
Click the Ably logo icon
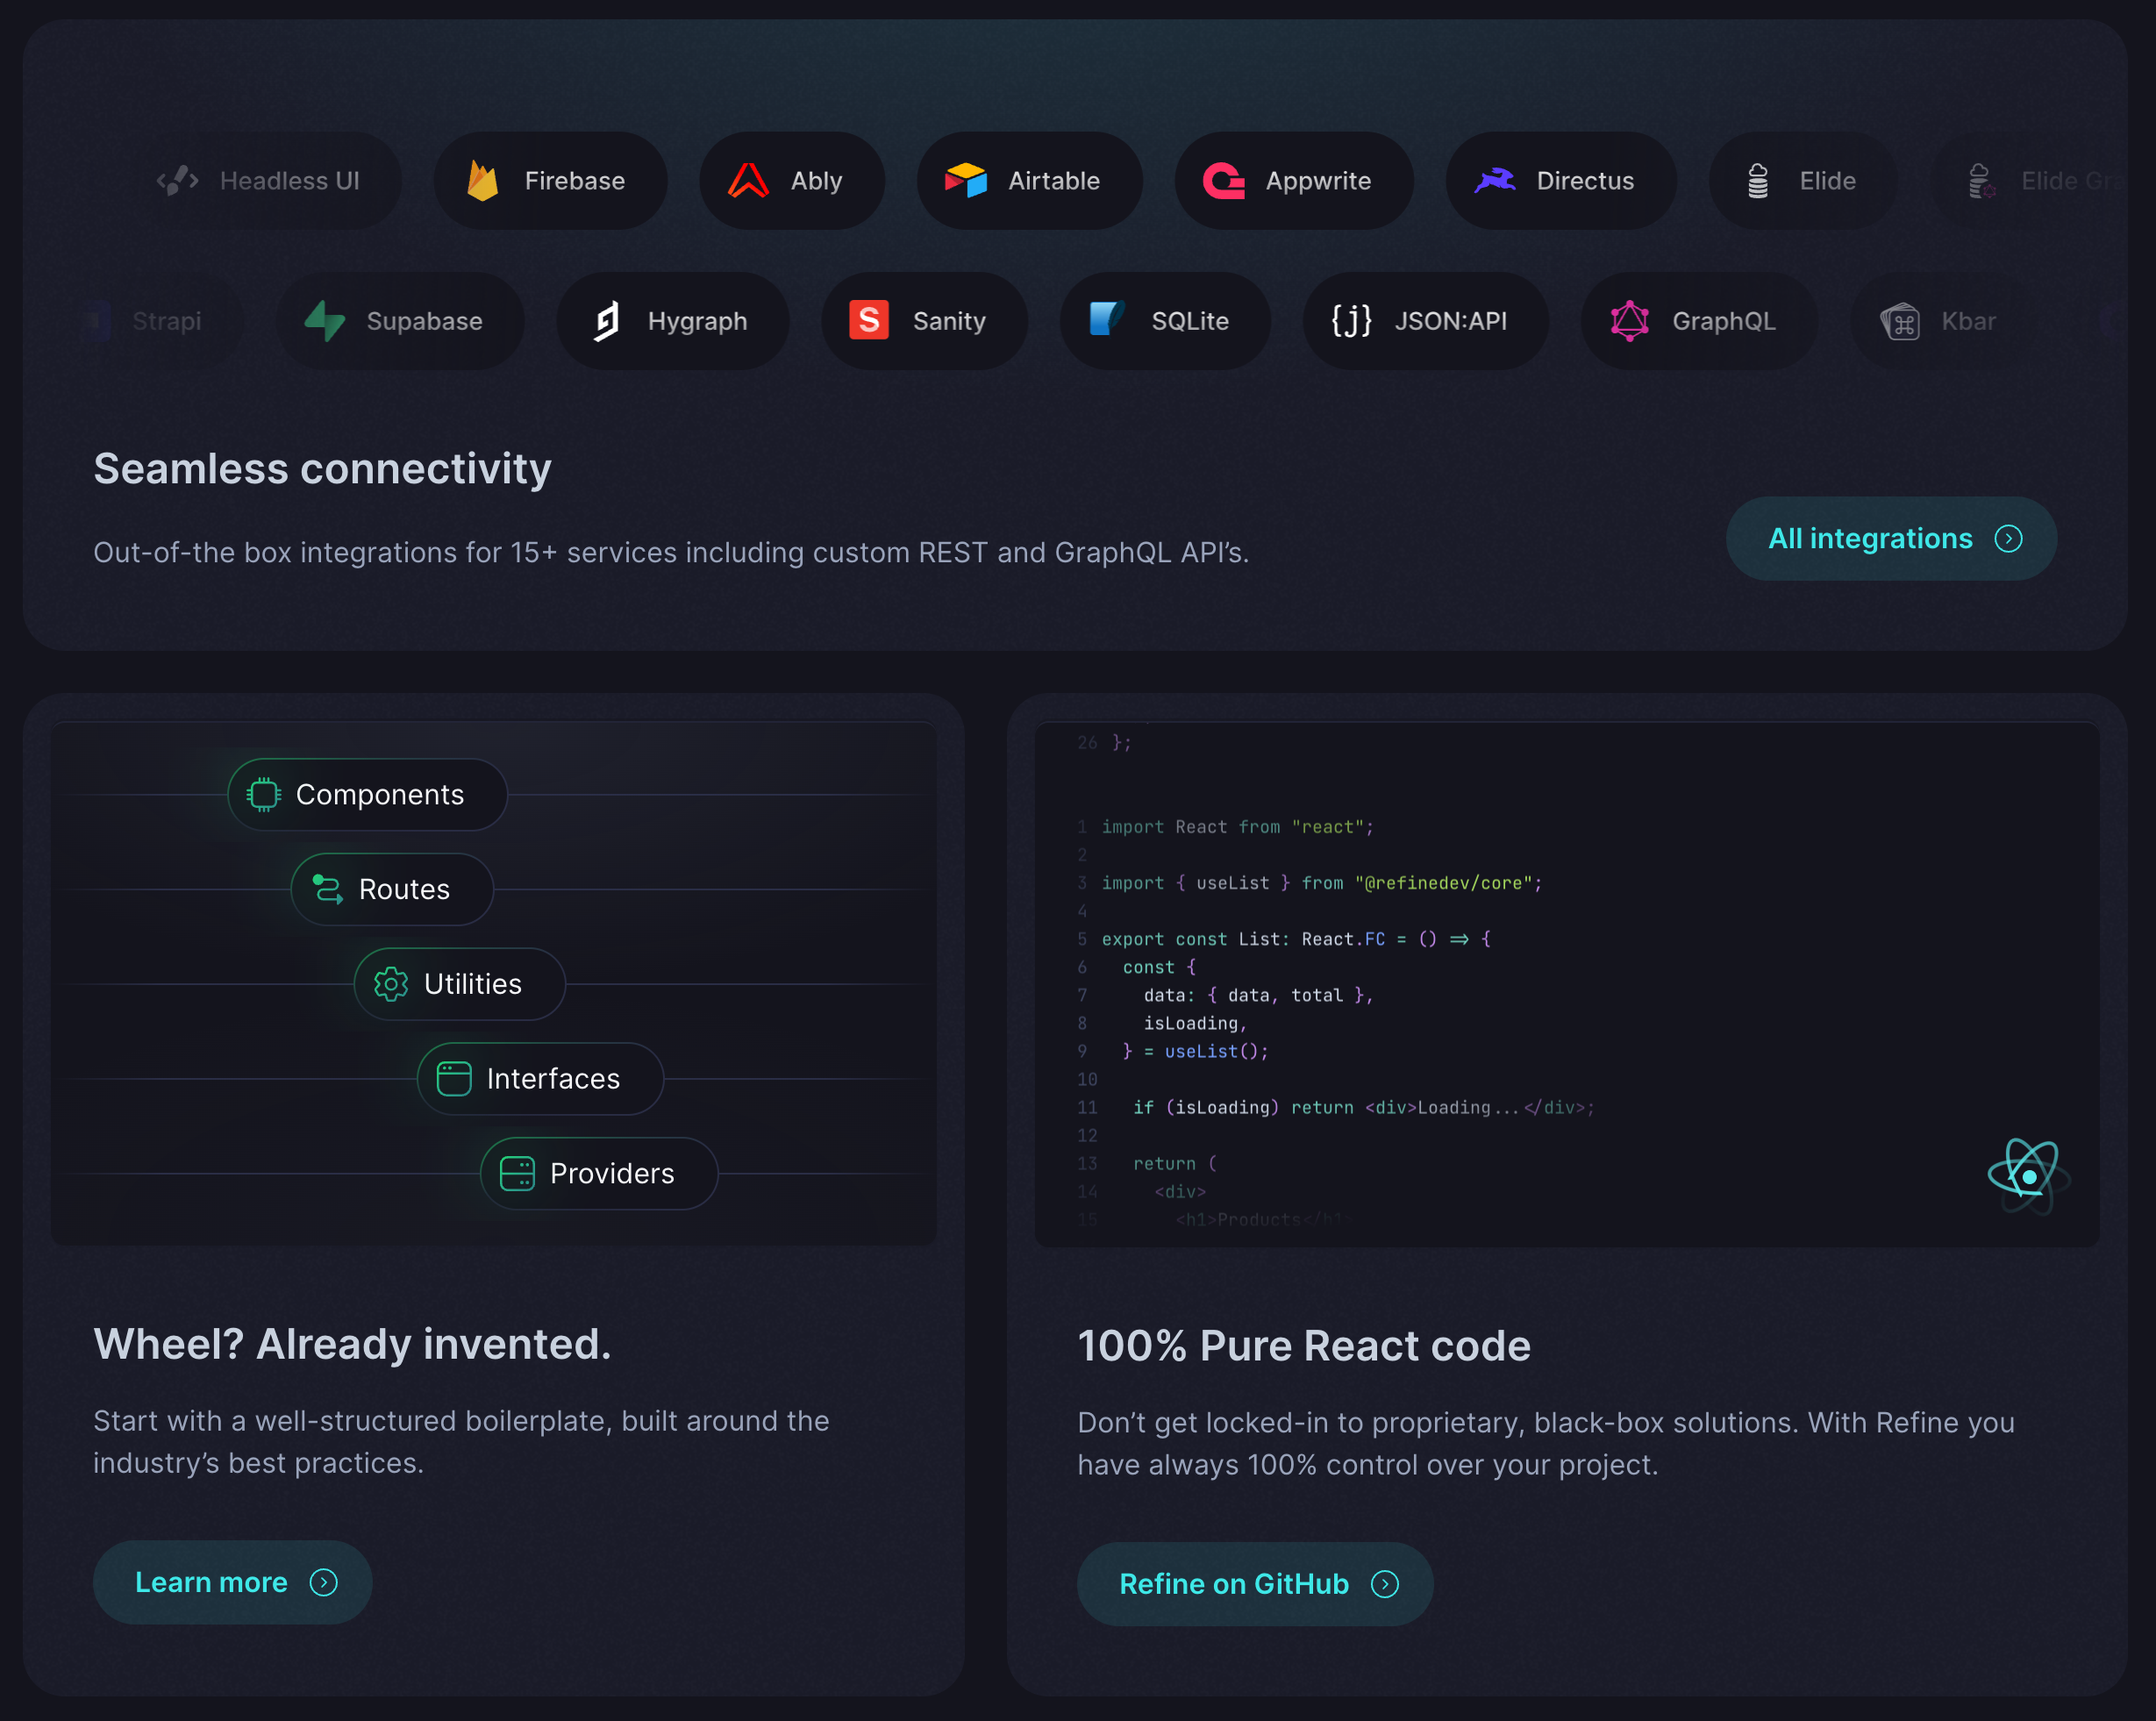[x=748, y=181]
